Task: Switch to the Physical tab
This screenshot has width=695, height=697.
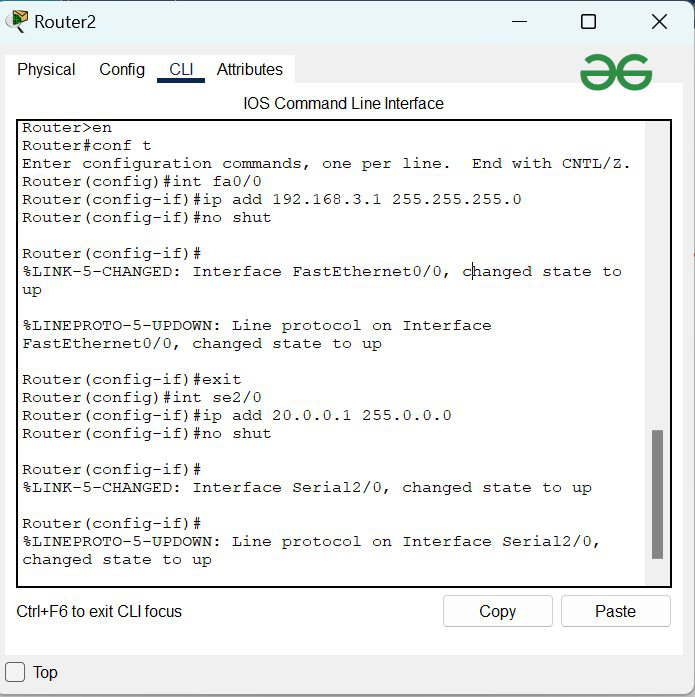Action: click(x=46, y=69)
